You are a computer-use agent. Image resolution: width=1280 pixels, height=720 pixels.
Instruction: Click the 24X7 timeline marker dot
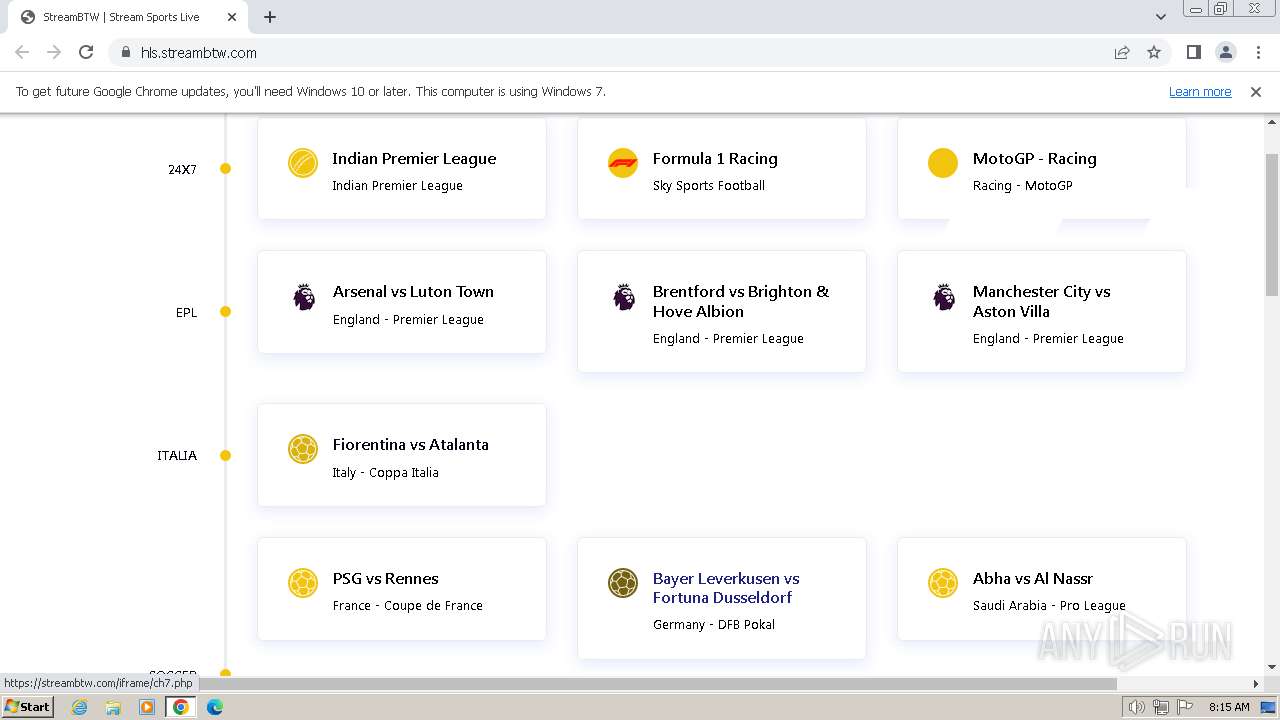pos(225,168)
